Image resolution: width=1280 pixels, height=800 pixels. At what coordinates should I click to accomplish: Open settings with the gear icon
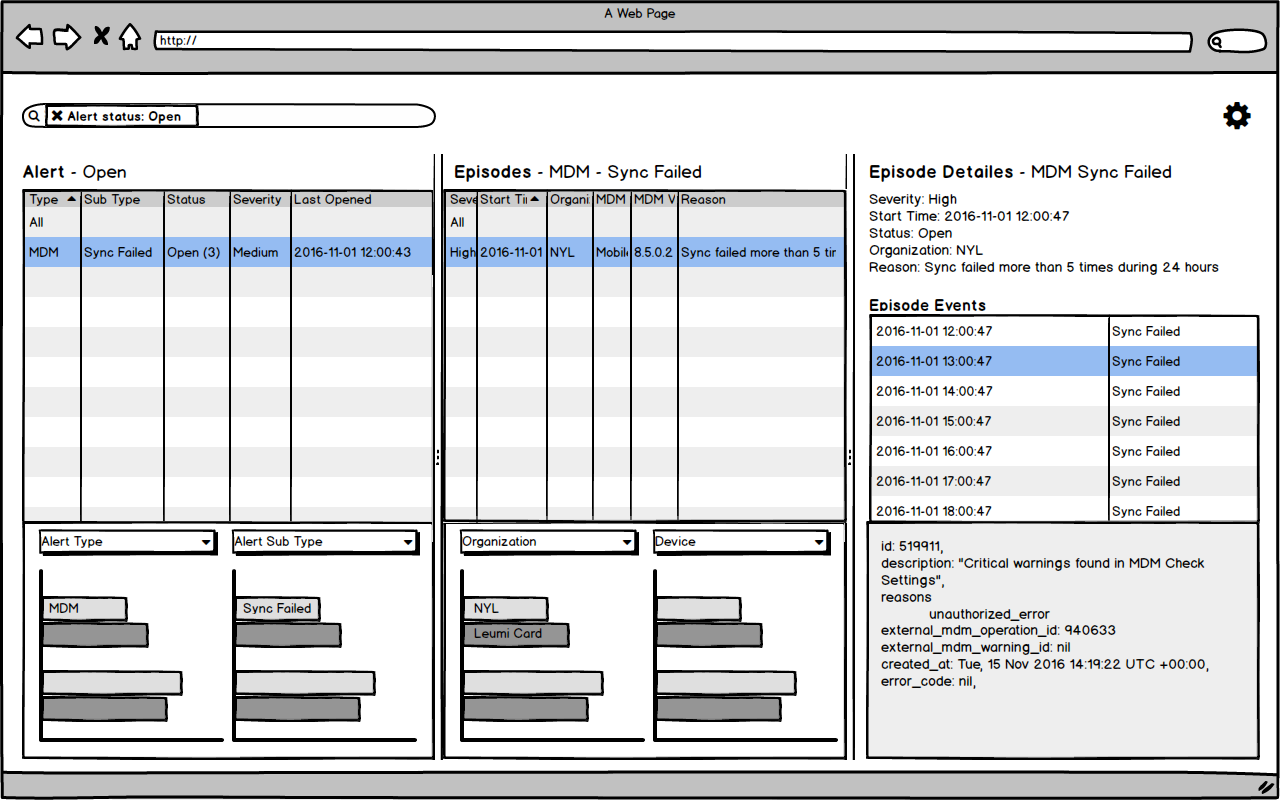pyautogui.click(x=1237, y=115)
